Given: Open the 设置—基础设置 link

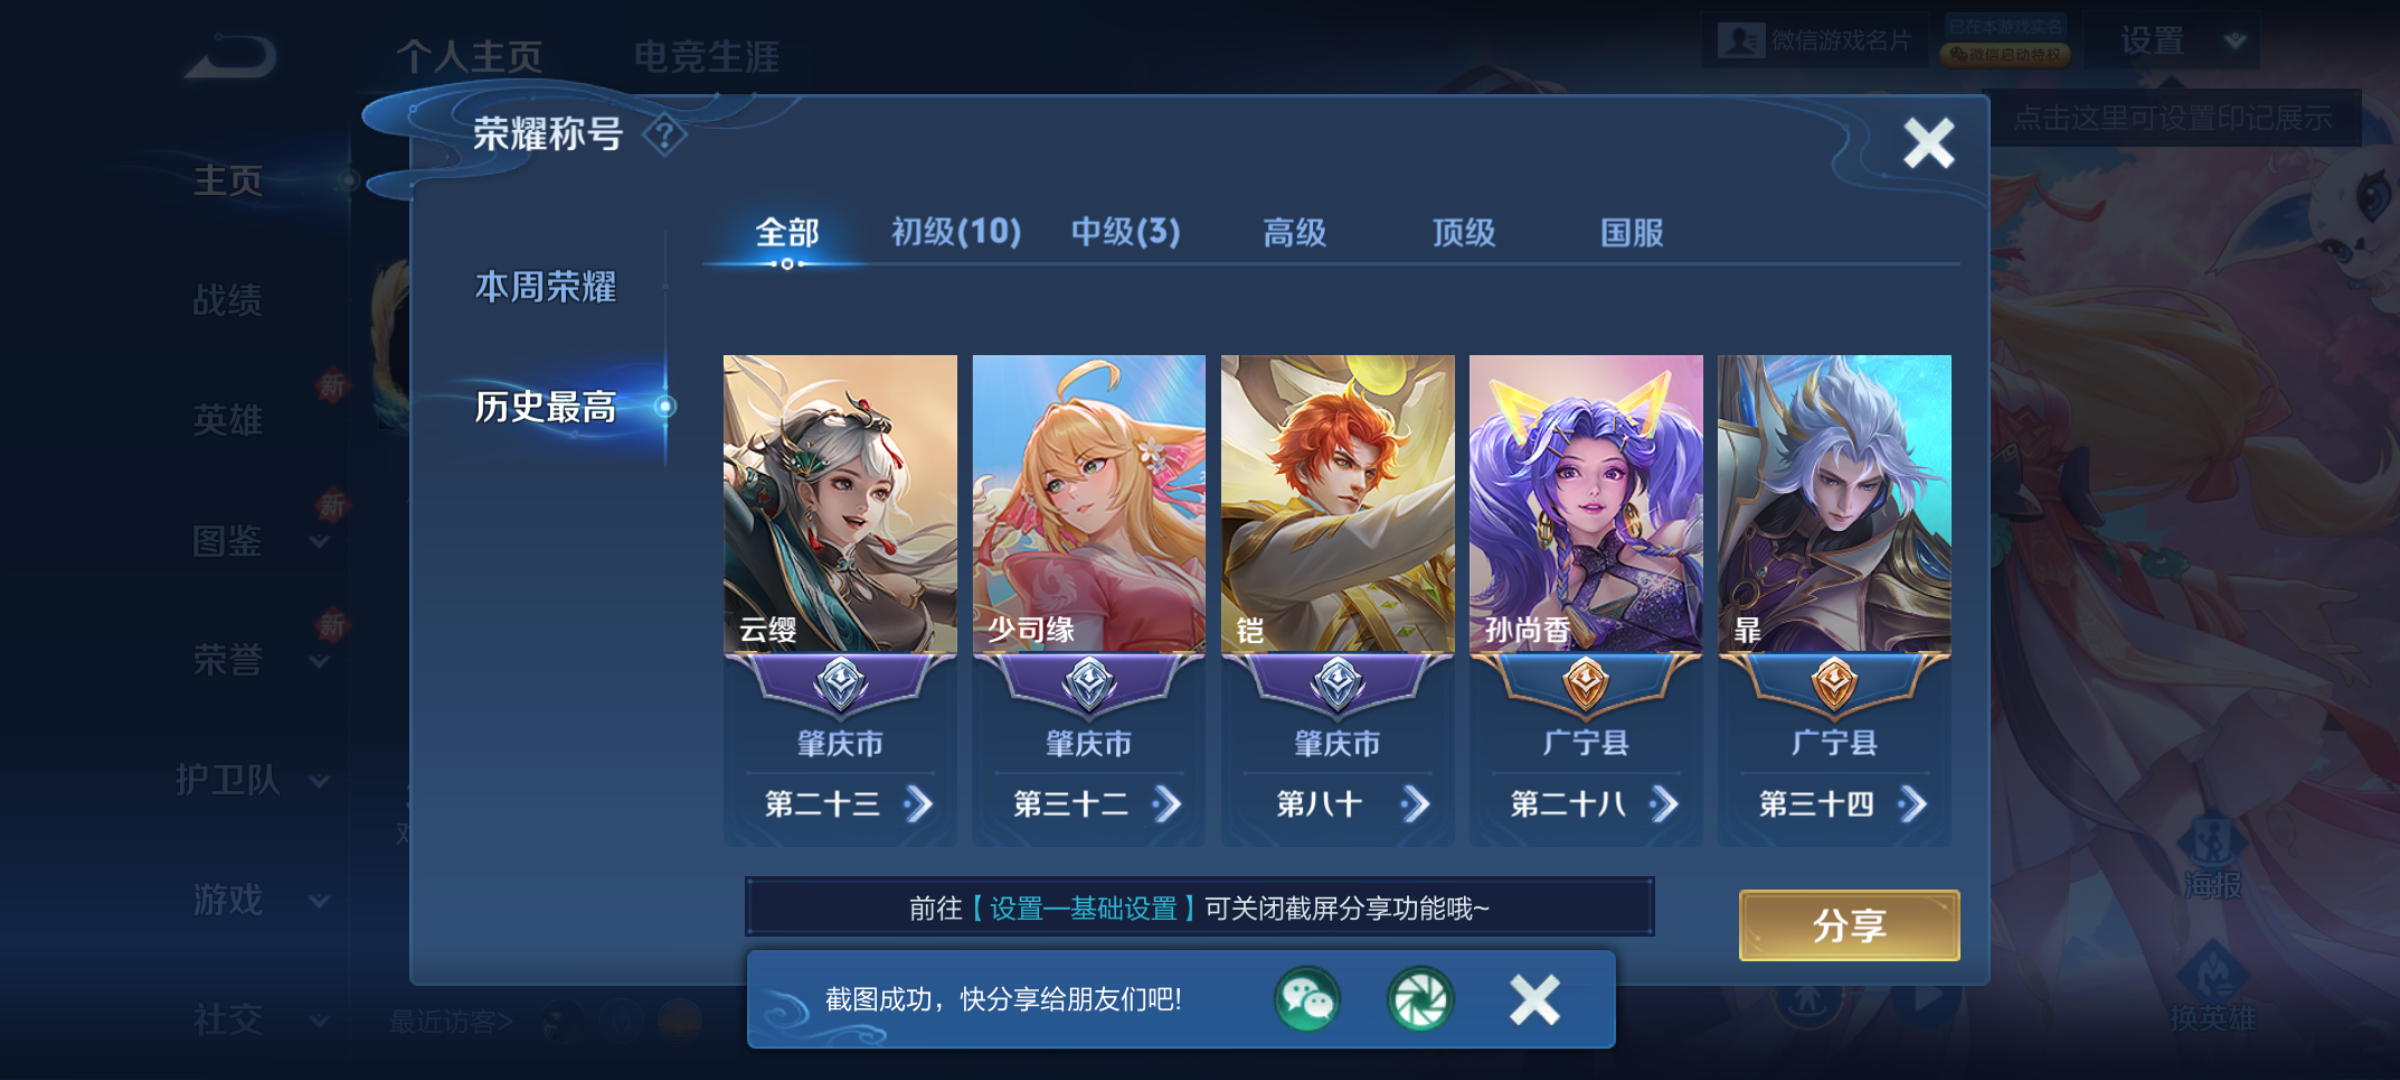Looking at the screenshot, I should [x=1083, y=908].
